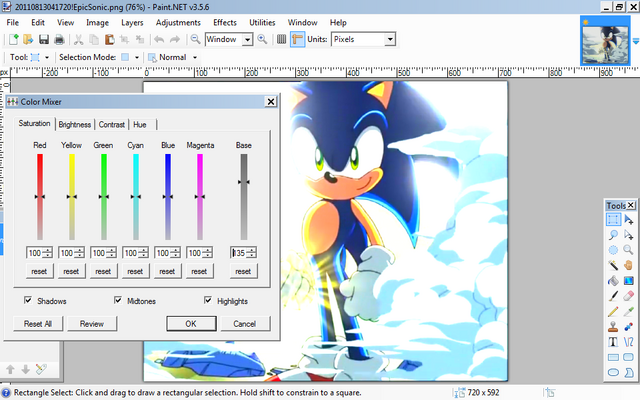Click the Blue saturation slider handle
This screenshot has width=640, height=400.
point(168,197)
